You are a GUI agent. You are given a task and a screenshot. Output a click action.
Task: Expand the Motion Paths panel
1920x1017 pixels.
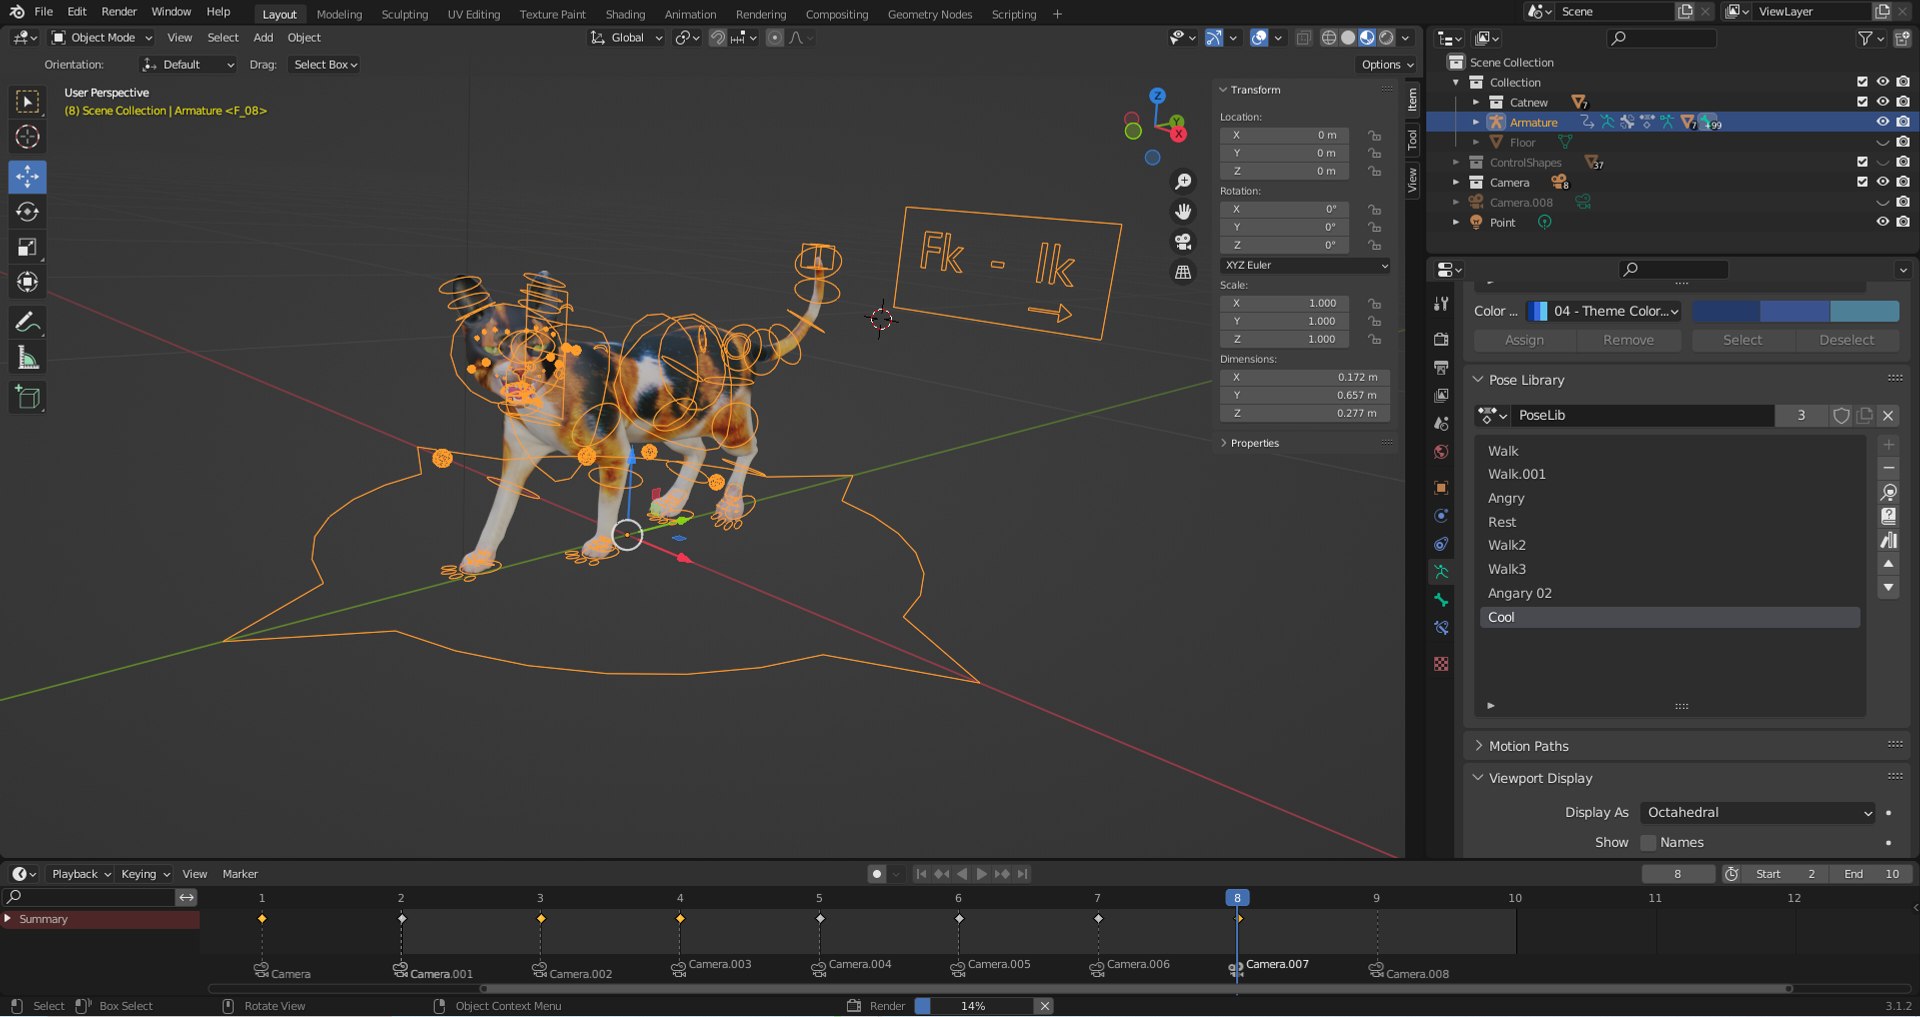tap(1528, 746)
